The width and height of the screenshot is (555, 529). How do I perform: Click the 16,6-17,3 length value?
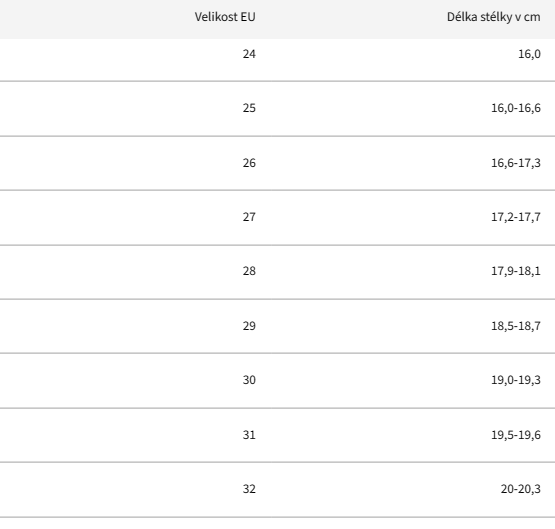(x=516, y=163)
